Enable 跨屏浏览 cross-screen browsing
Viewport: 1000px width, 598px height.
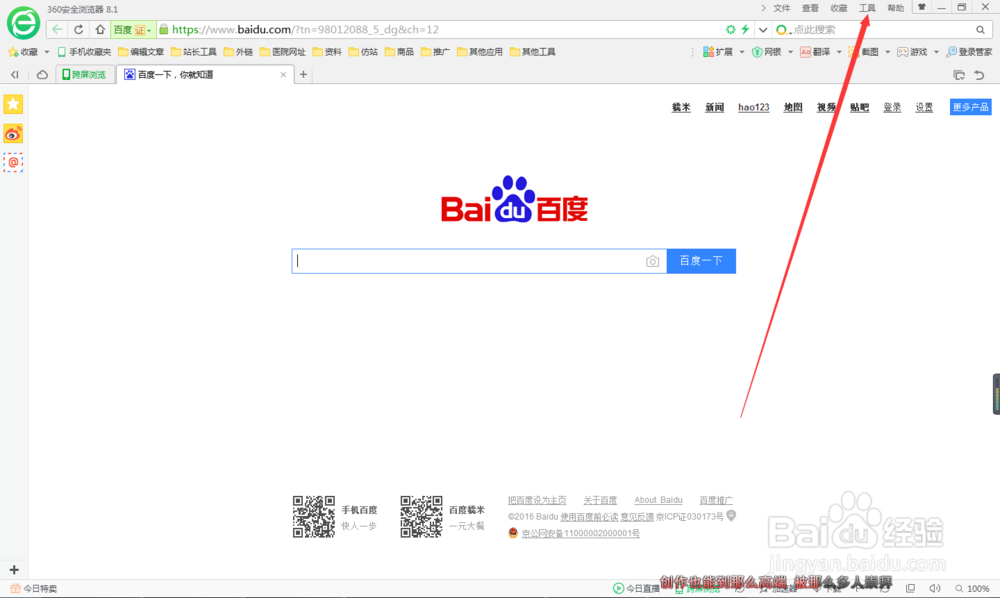click(85, 73)
